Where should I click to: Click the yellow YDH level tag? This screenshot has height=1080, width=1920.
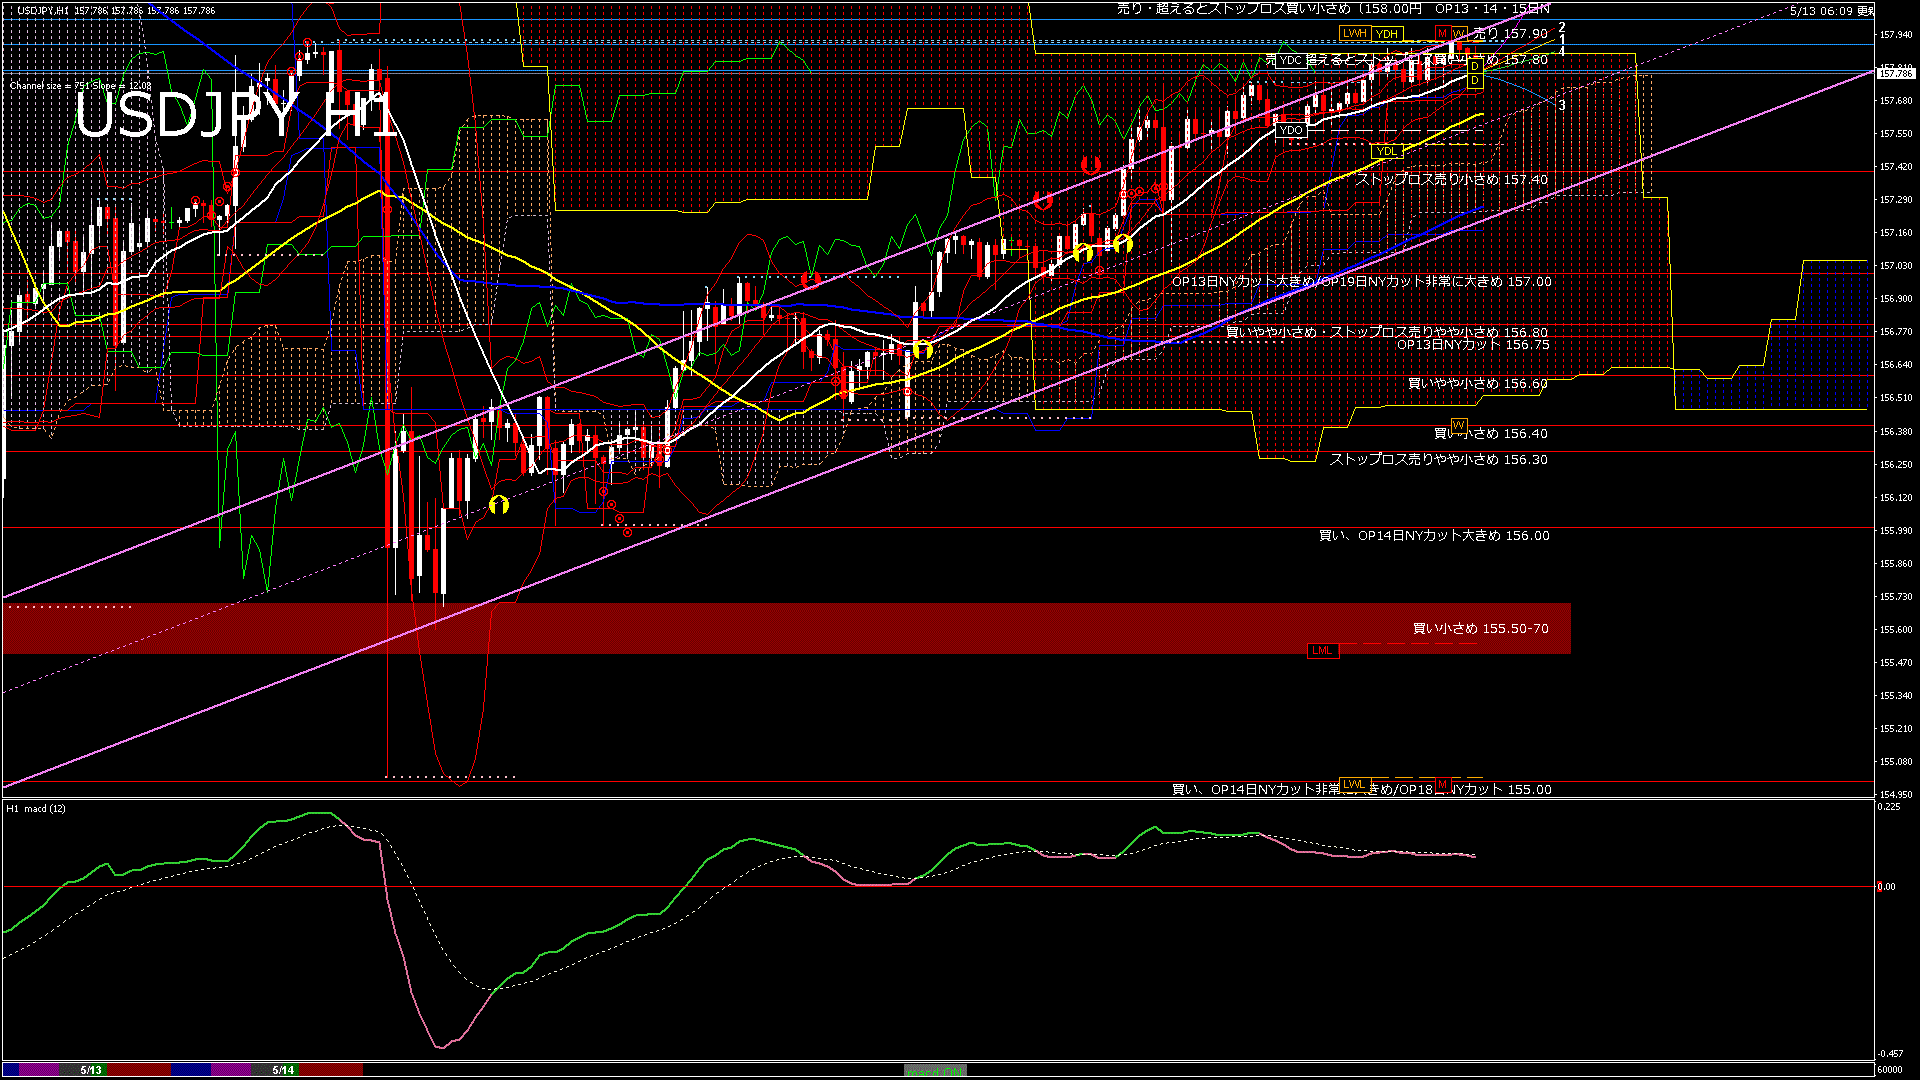1387,34
